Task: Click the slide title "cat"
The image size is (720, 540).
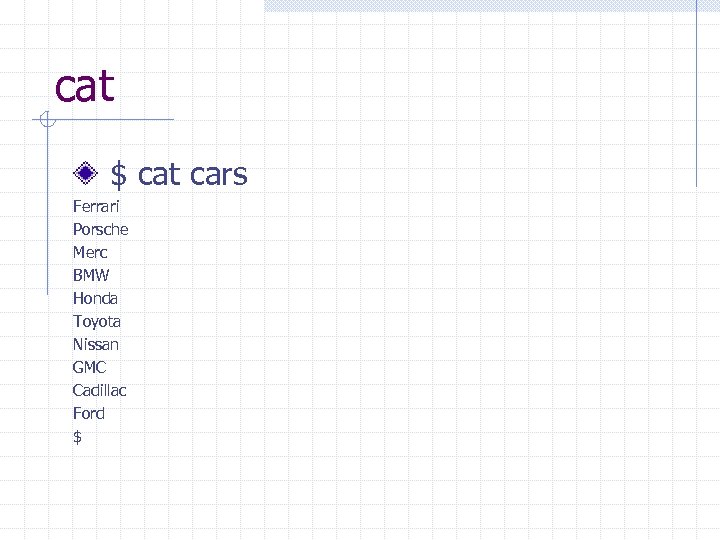Action: click(85, 86)
